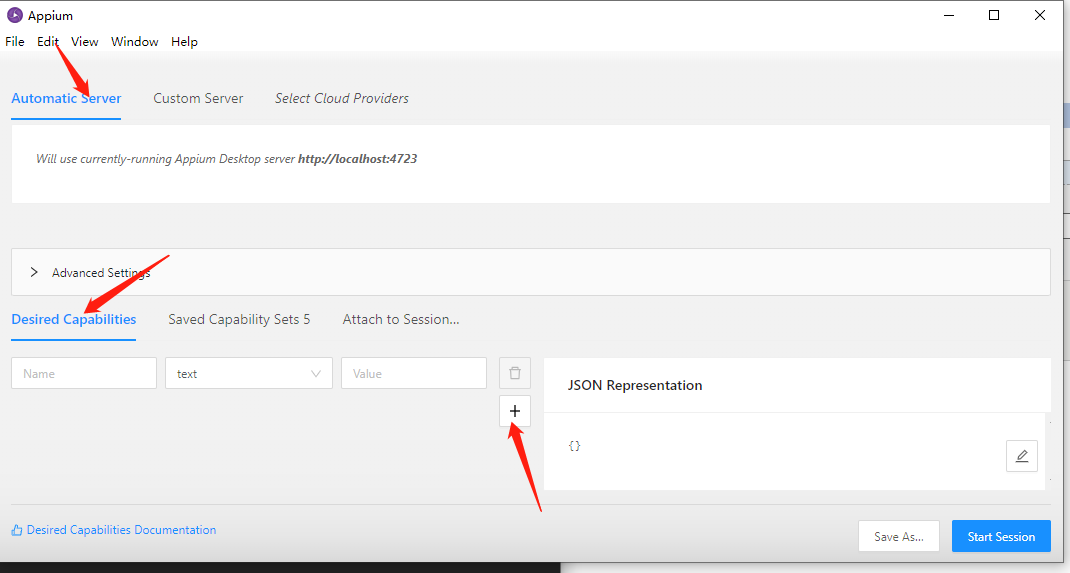The image size is (1070, 573).
Task: Click the thumbs-up icon beside Documentation link
Action: pyautogui.click(x=17, y=530)
